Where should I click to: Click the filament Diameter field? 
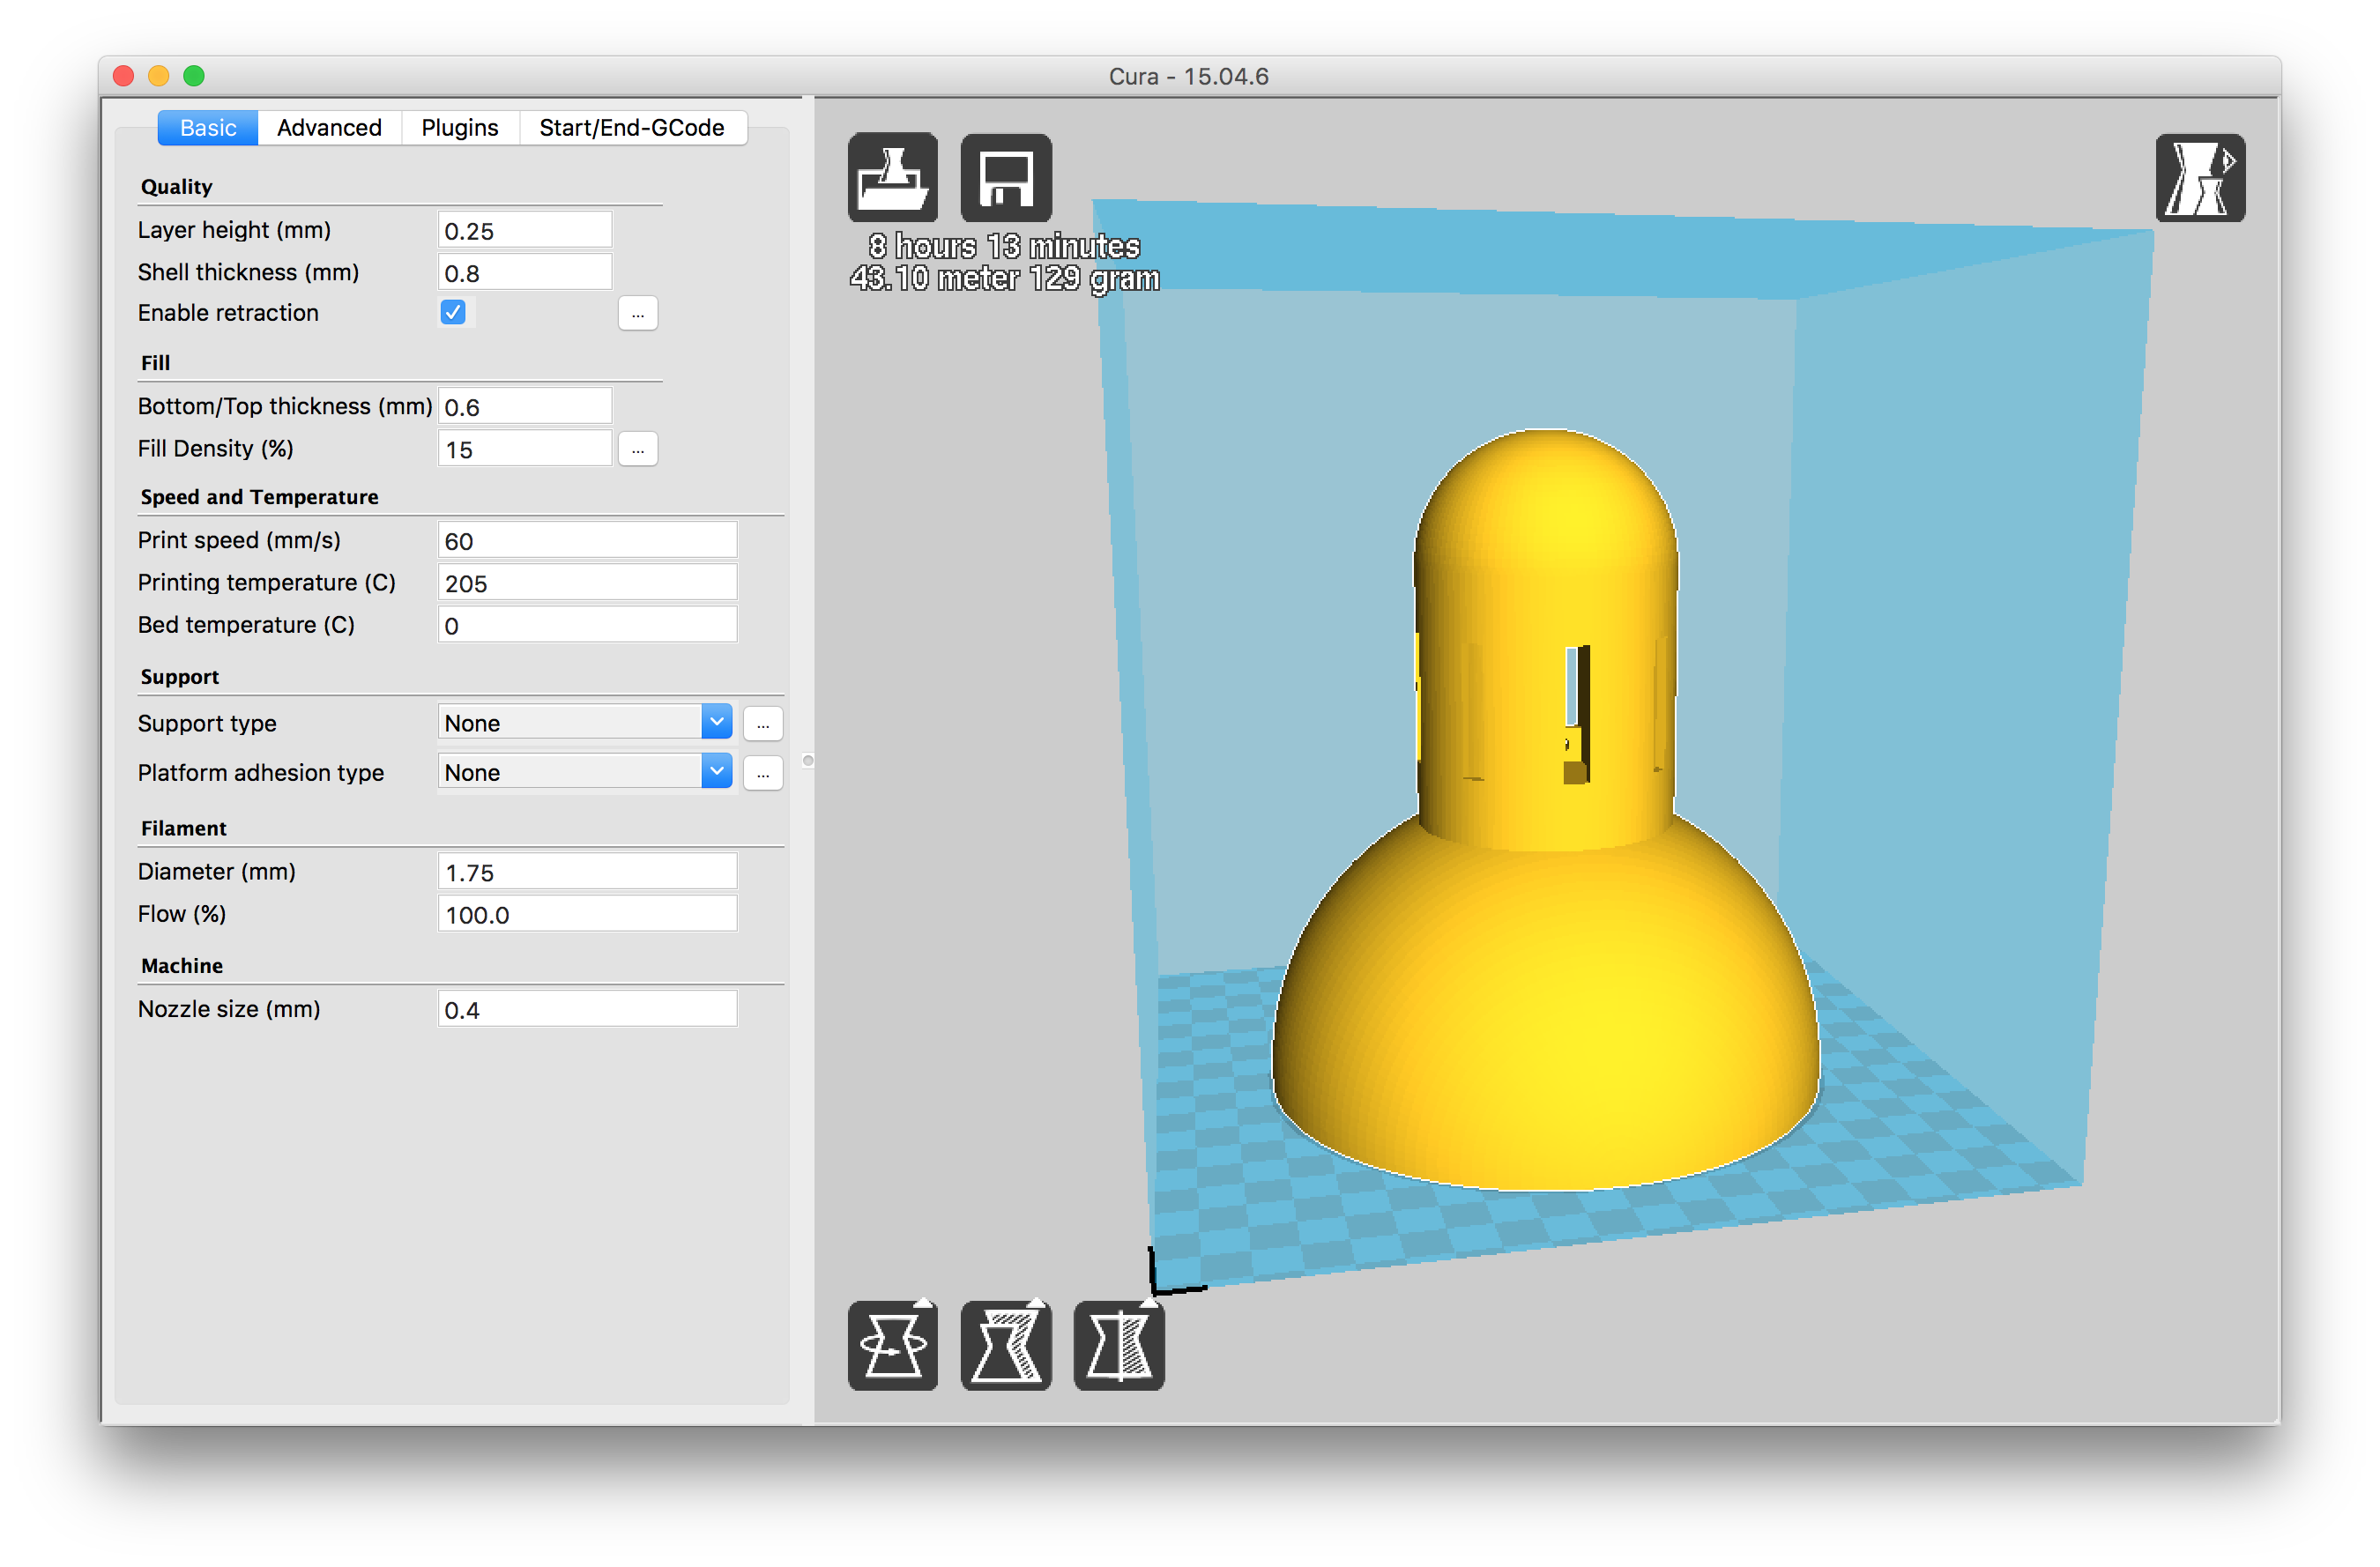pos(588,872)
